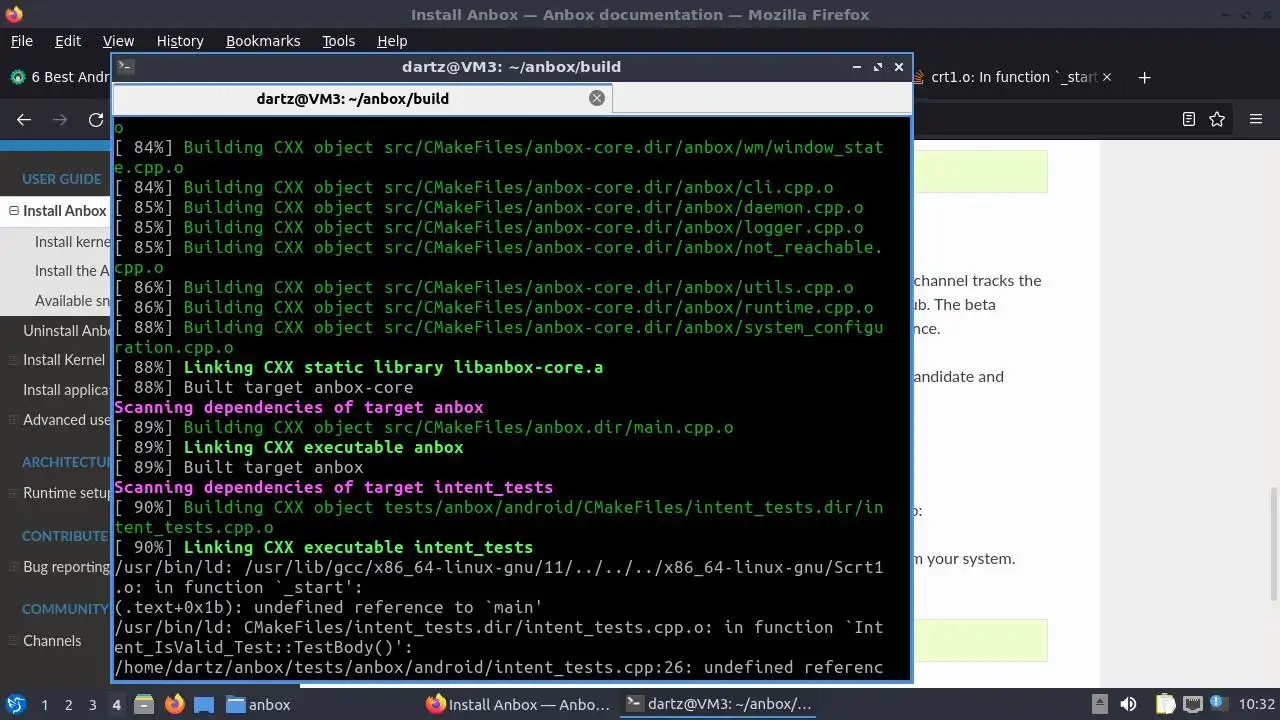The height and width of the screenshot is (720, 1280).
Task: Launch file manager from the panel
Action: [x=143, y=704]
